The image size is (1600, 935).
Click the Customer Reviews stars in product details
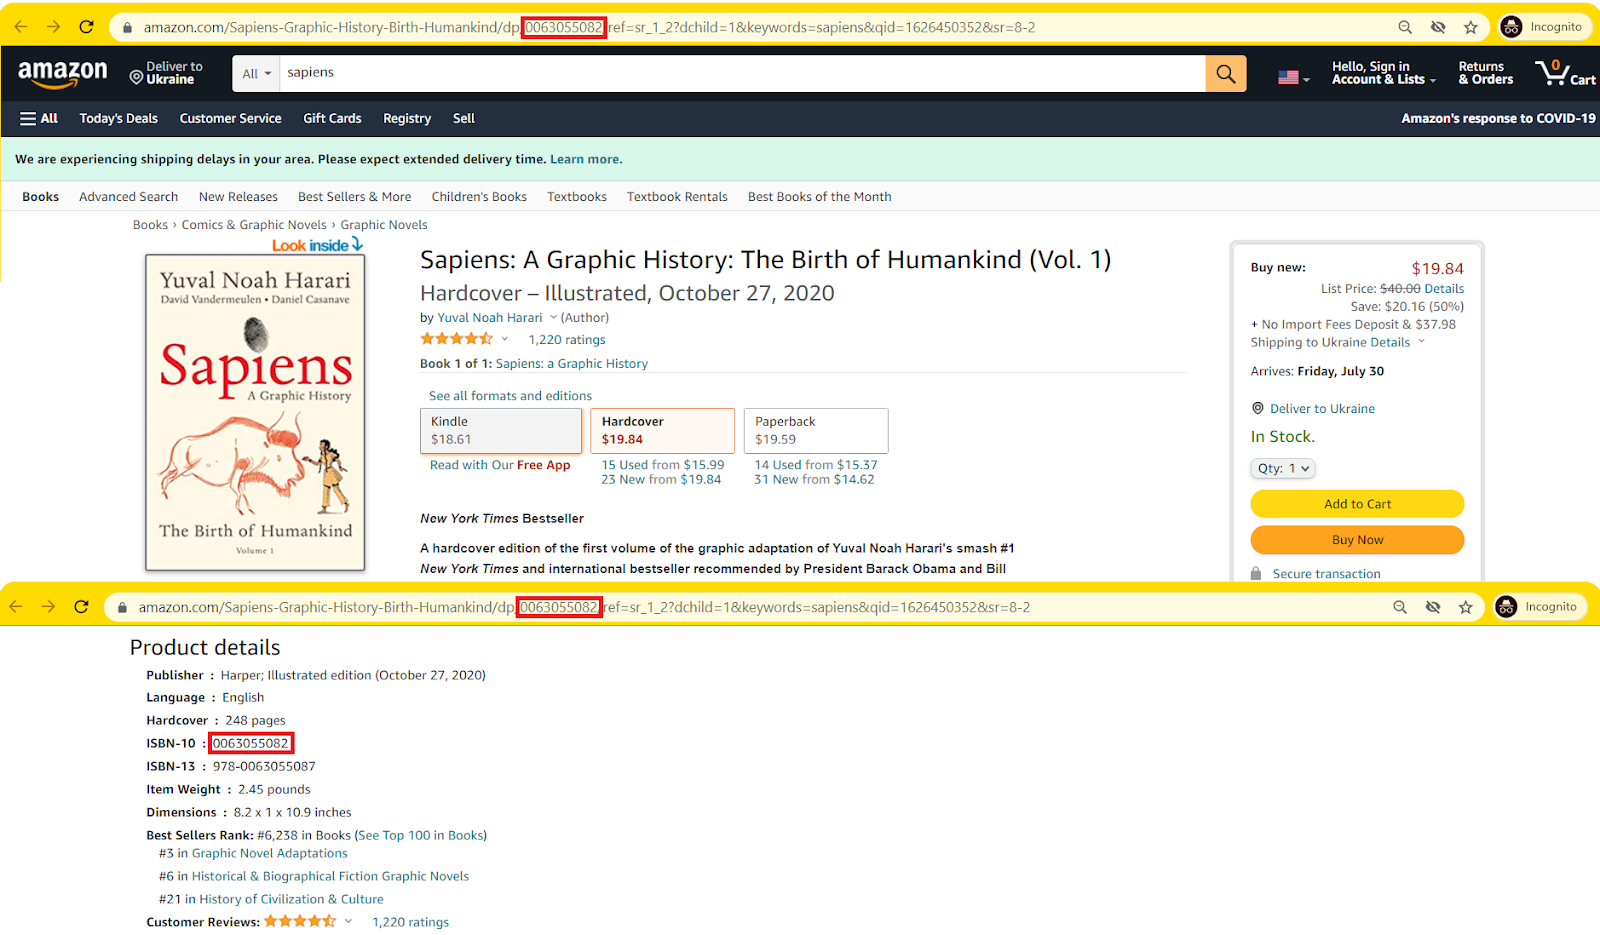click(x=300, y=921)
